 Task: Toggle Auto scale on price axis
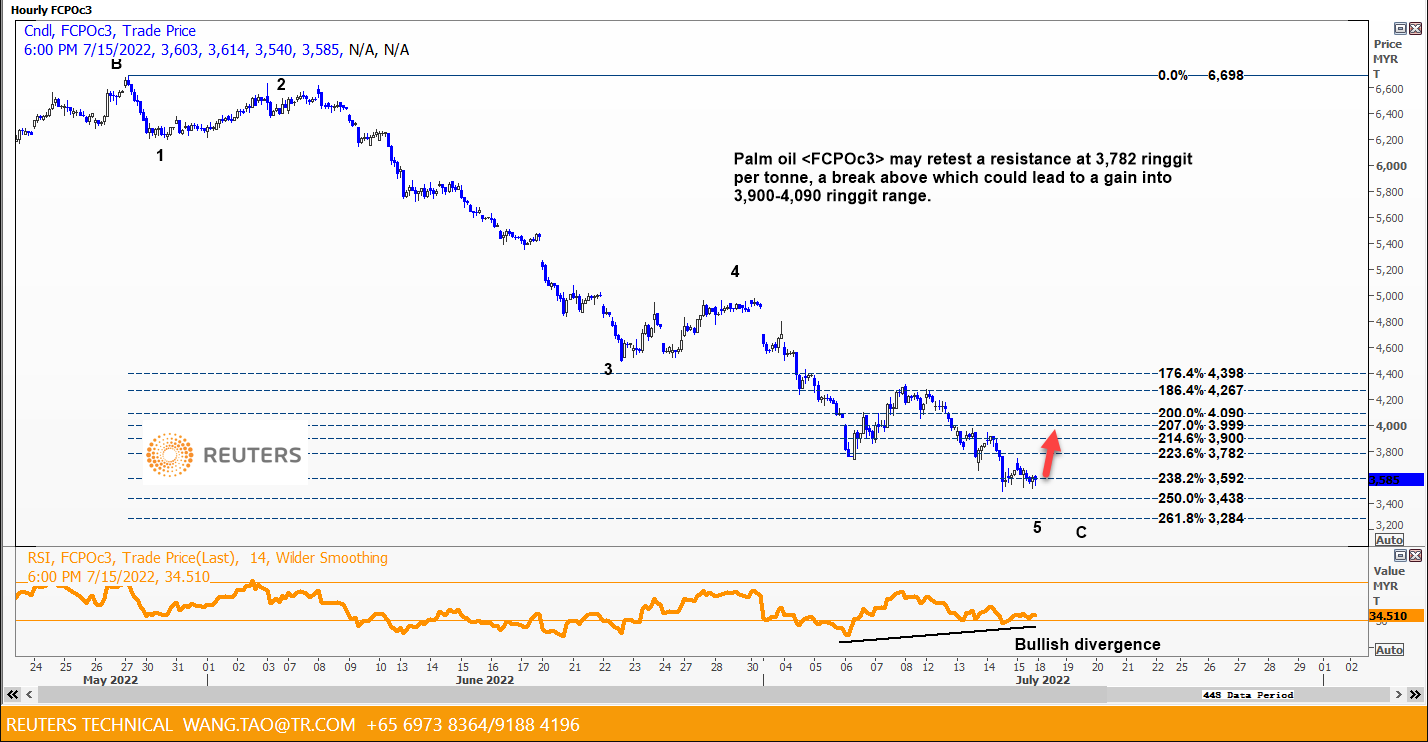[1390, 539]
